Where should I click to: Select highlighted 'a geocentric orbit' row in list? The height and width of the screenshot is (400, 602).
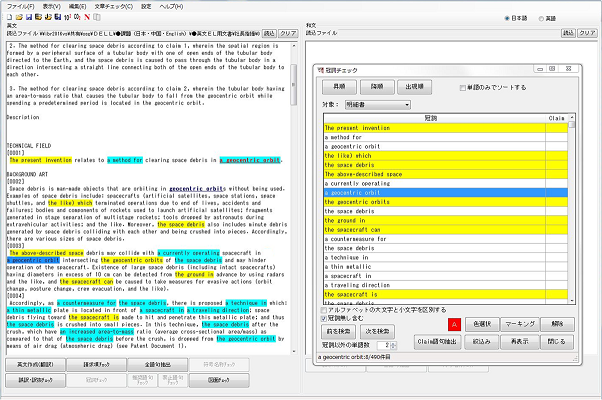[x=446, y=192]
